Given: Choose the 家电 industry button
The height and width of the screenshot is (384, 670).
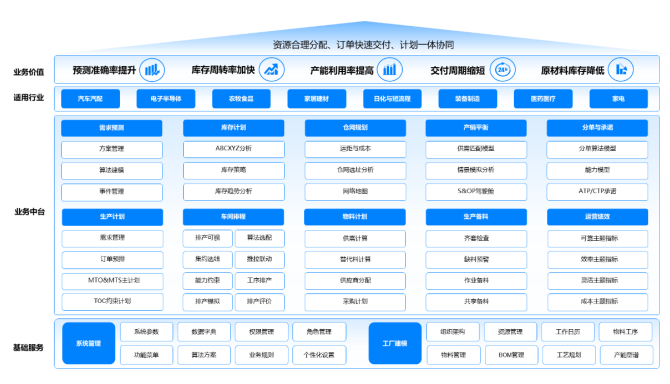Looking at the screenshot, I should [x=618, y=99].
